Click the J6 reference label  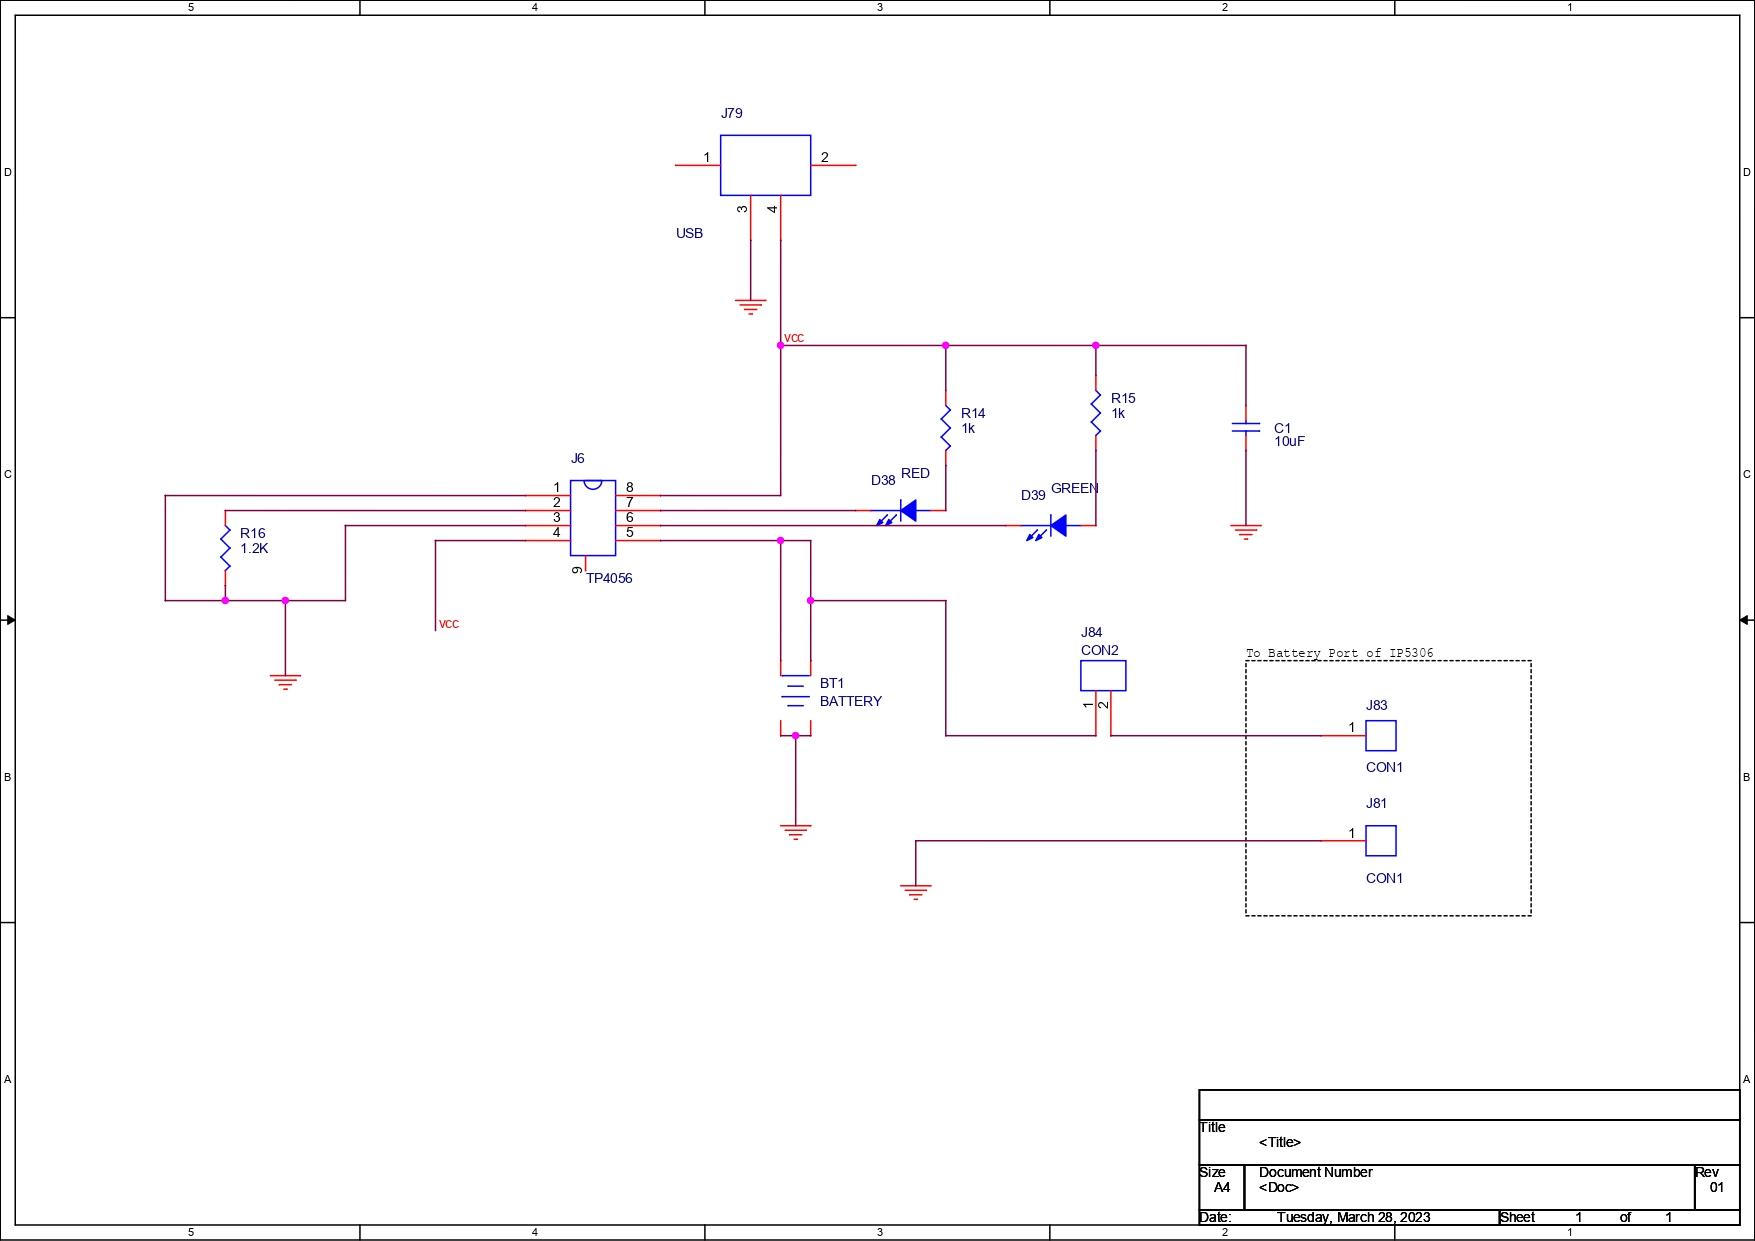578,458
